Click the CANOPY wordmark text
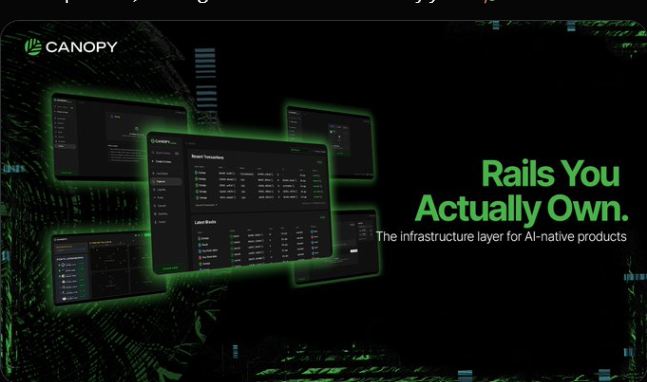Screen dimensions: 647x382 (x=81, y=47)
